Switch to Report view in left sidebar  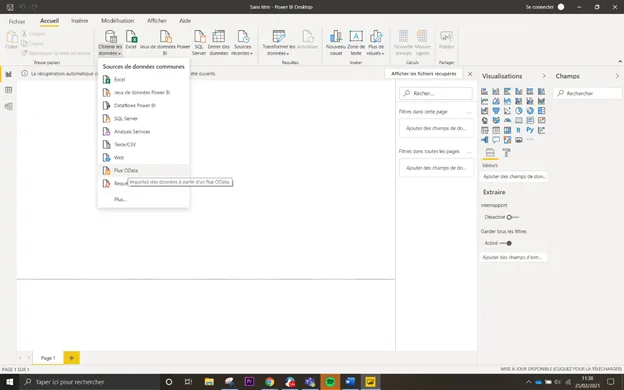tap(8, 74)
